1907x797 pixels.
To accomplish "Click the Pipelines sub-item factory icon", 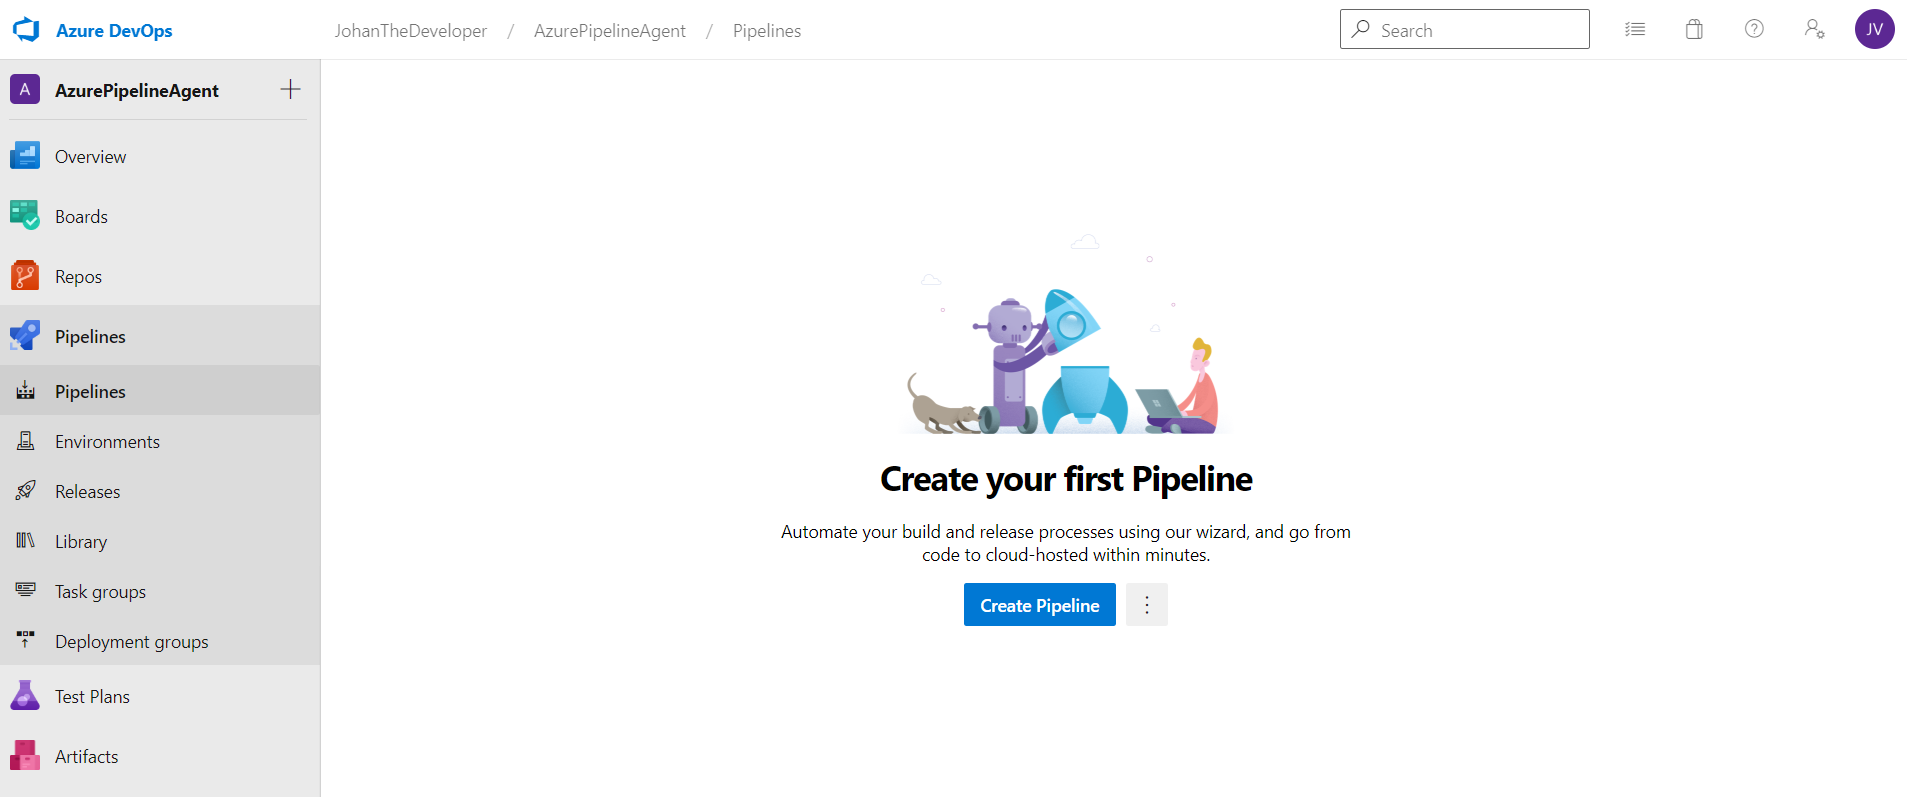I will (x=26, y=391).
